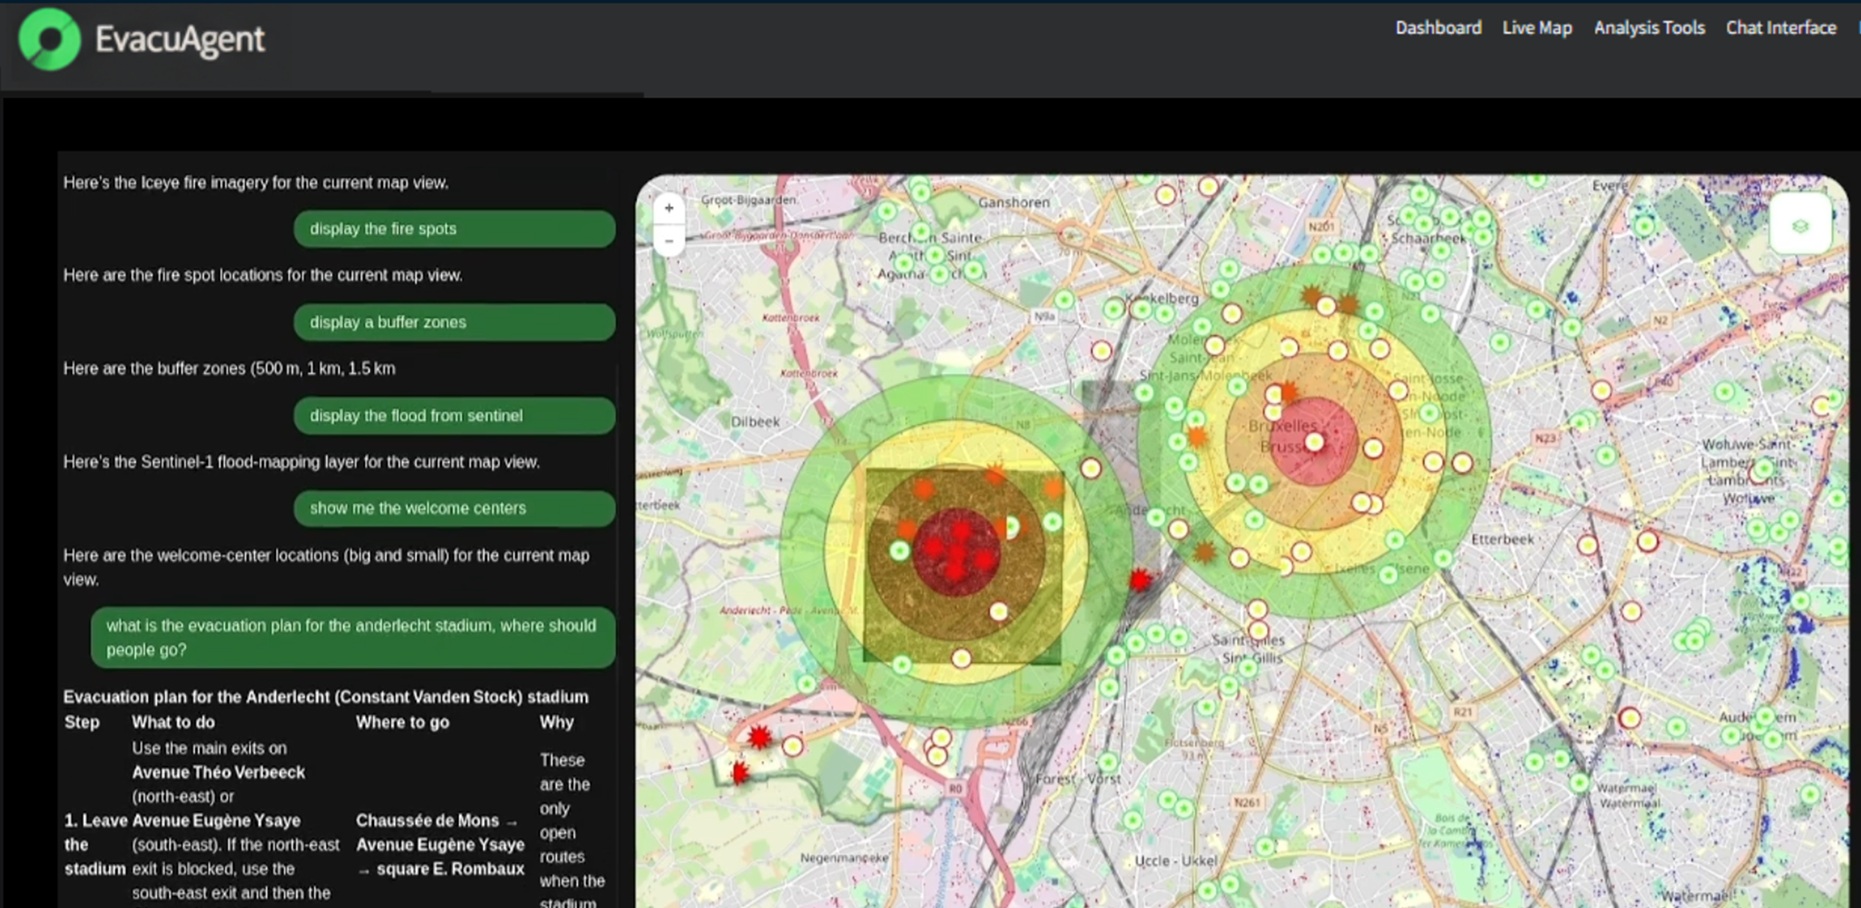Open Analysis Tools
Viewport: 1861px width, 908px height.
click(1649, 28)
